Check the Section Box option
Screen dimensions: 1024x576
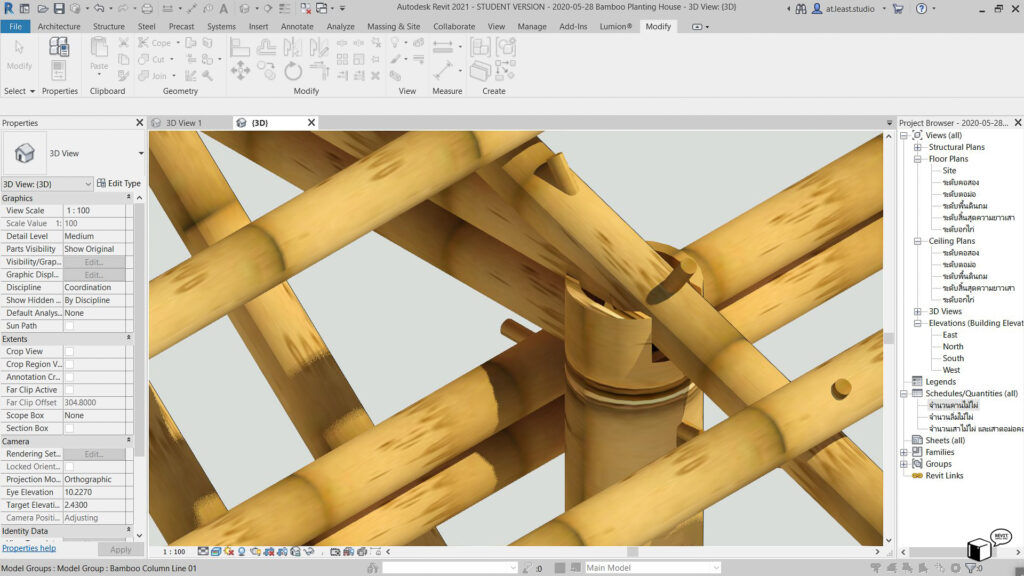69,428
